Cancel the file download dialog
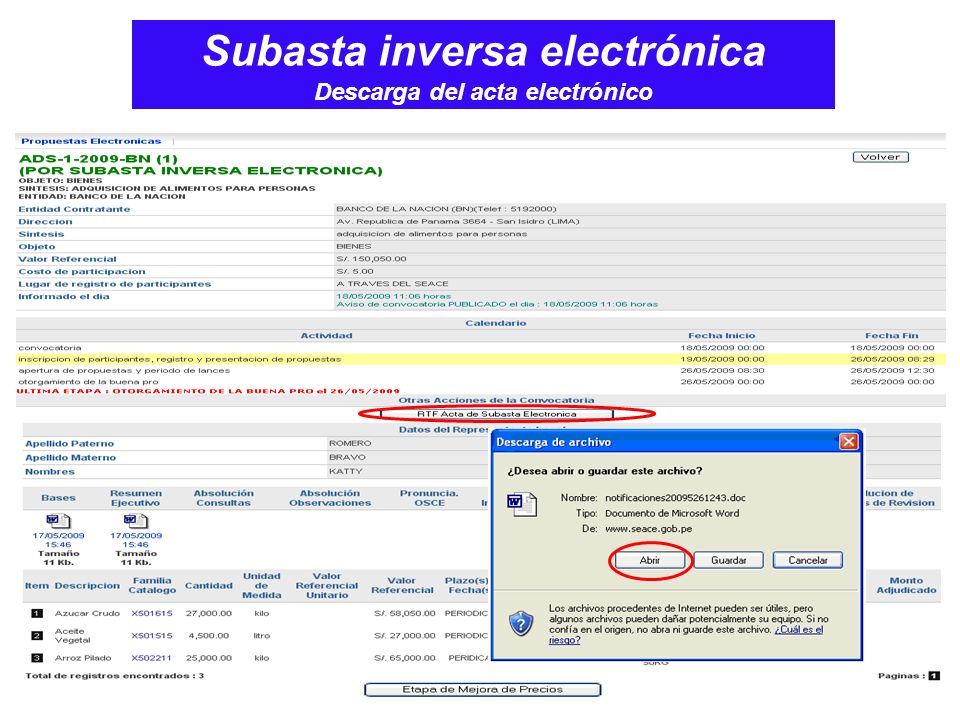The image size is (960, 720). pos(808,560)
